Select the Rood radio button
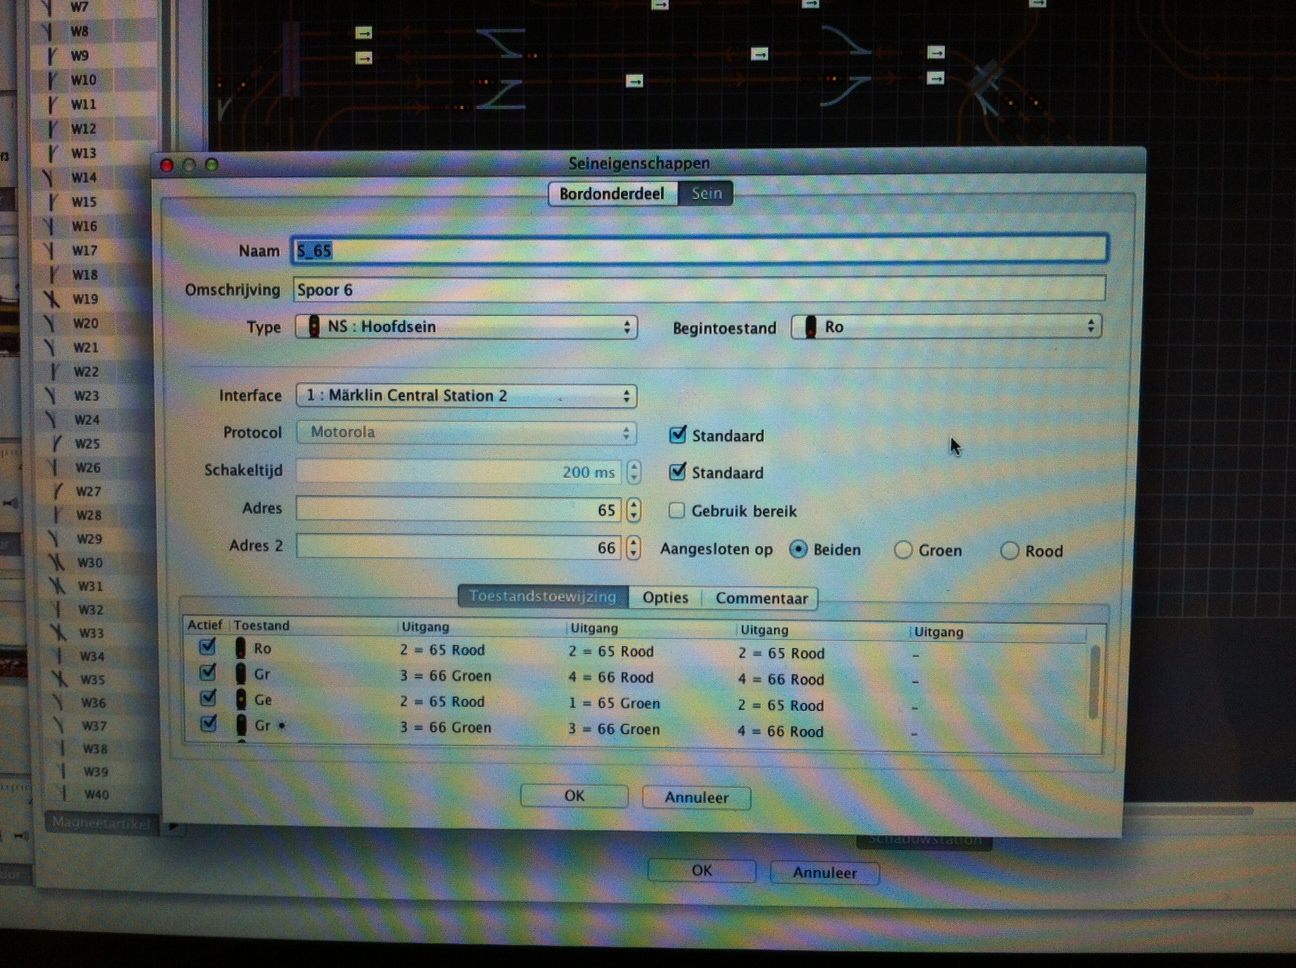 point(1009,550)
